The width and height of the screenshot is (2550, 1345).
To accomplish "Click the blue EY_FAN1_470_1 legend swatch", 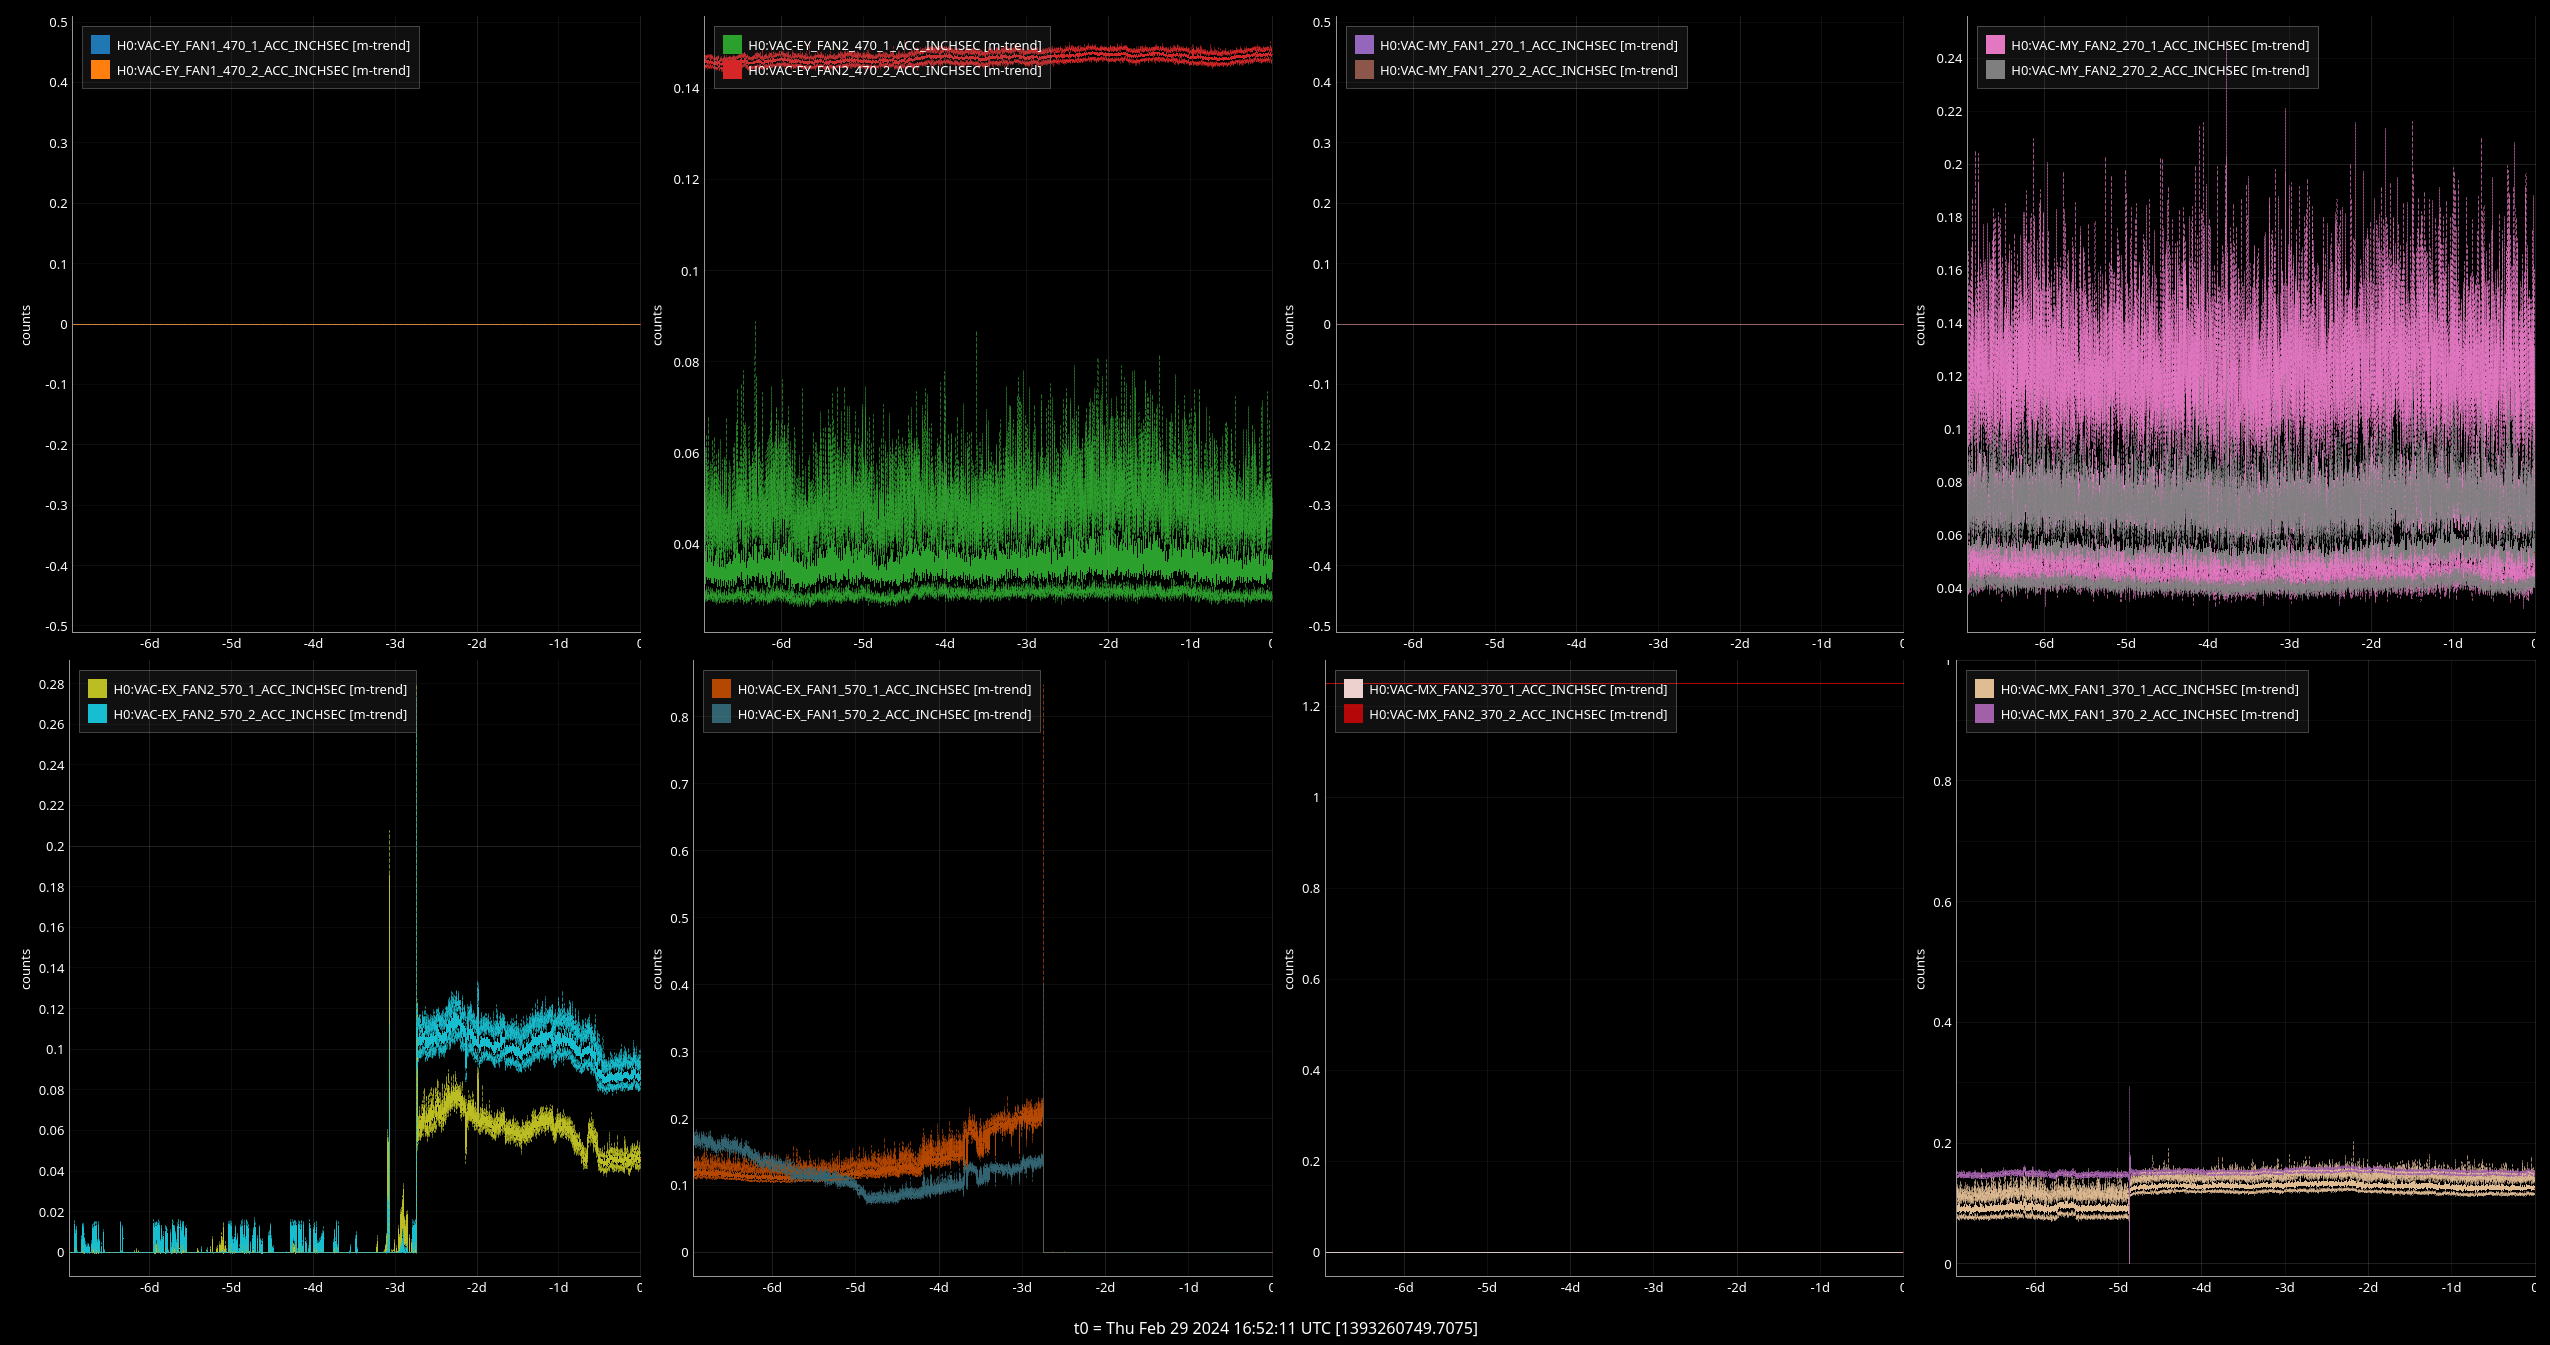I will pyautogui.click(x=100, y=45).
